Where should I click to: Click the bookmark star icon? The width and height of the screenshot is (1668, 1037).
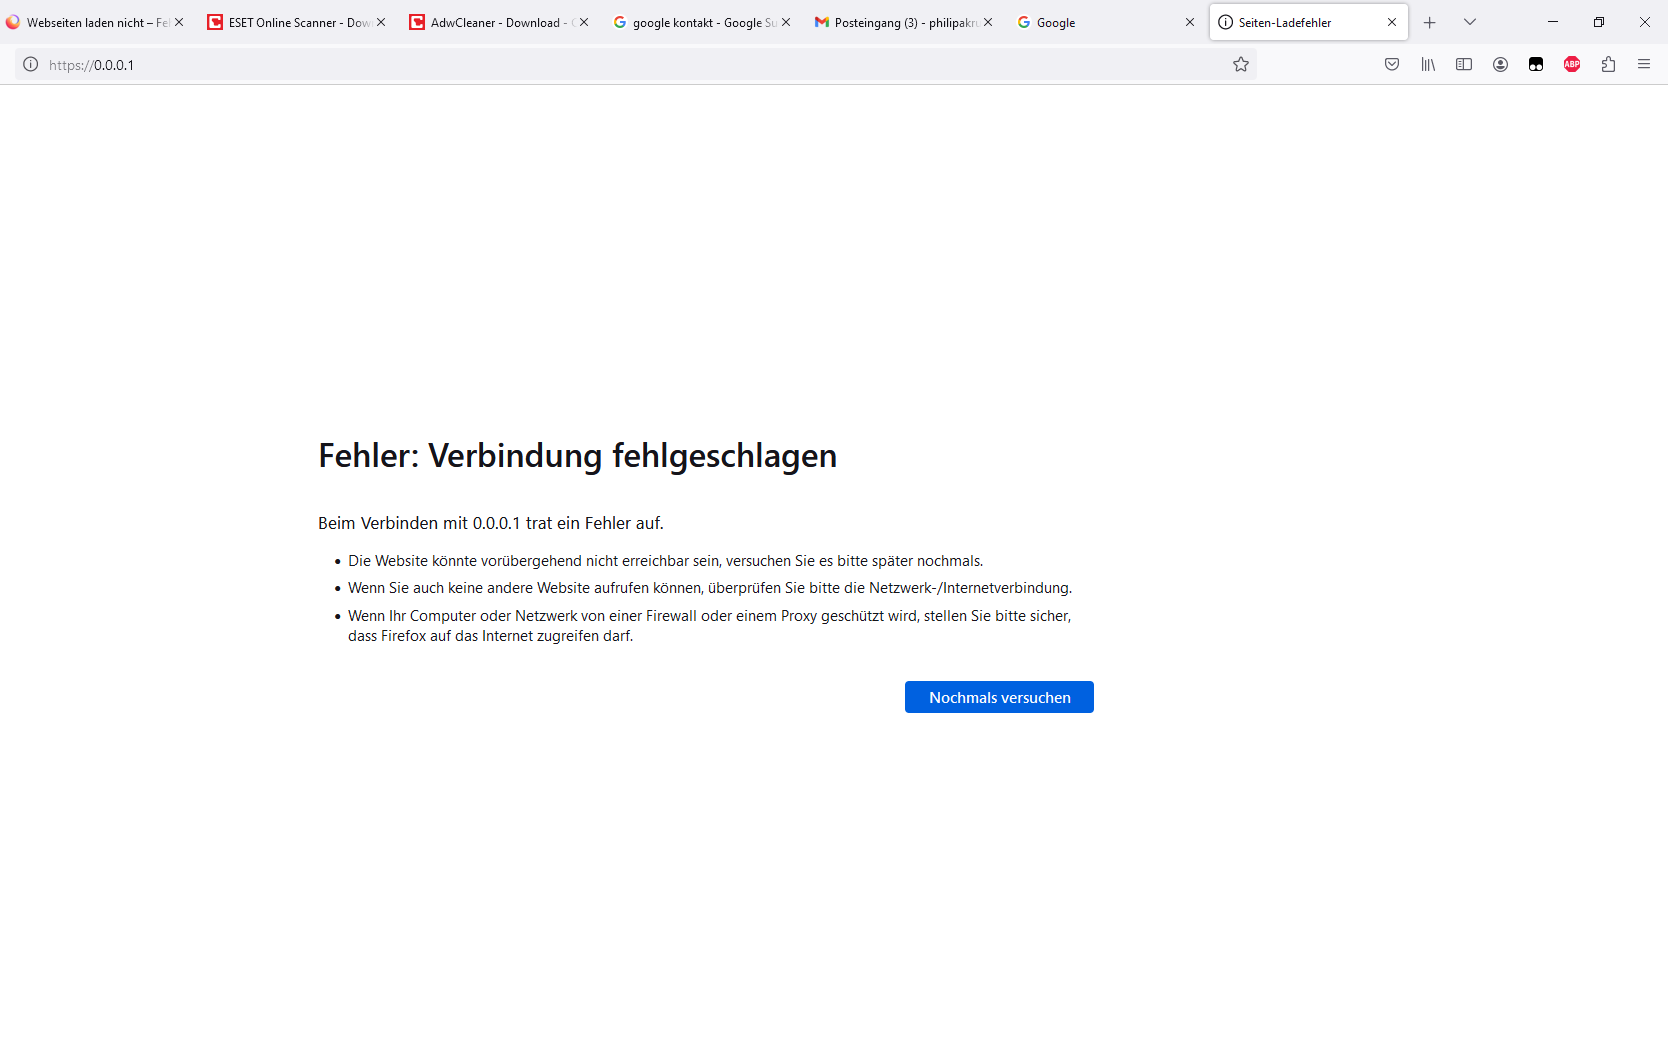[x=1241, y=65]
